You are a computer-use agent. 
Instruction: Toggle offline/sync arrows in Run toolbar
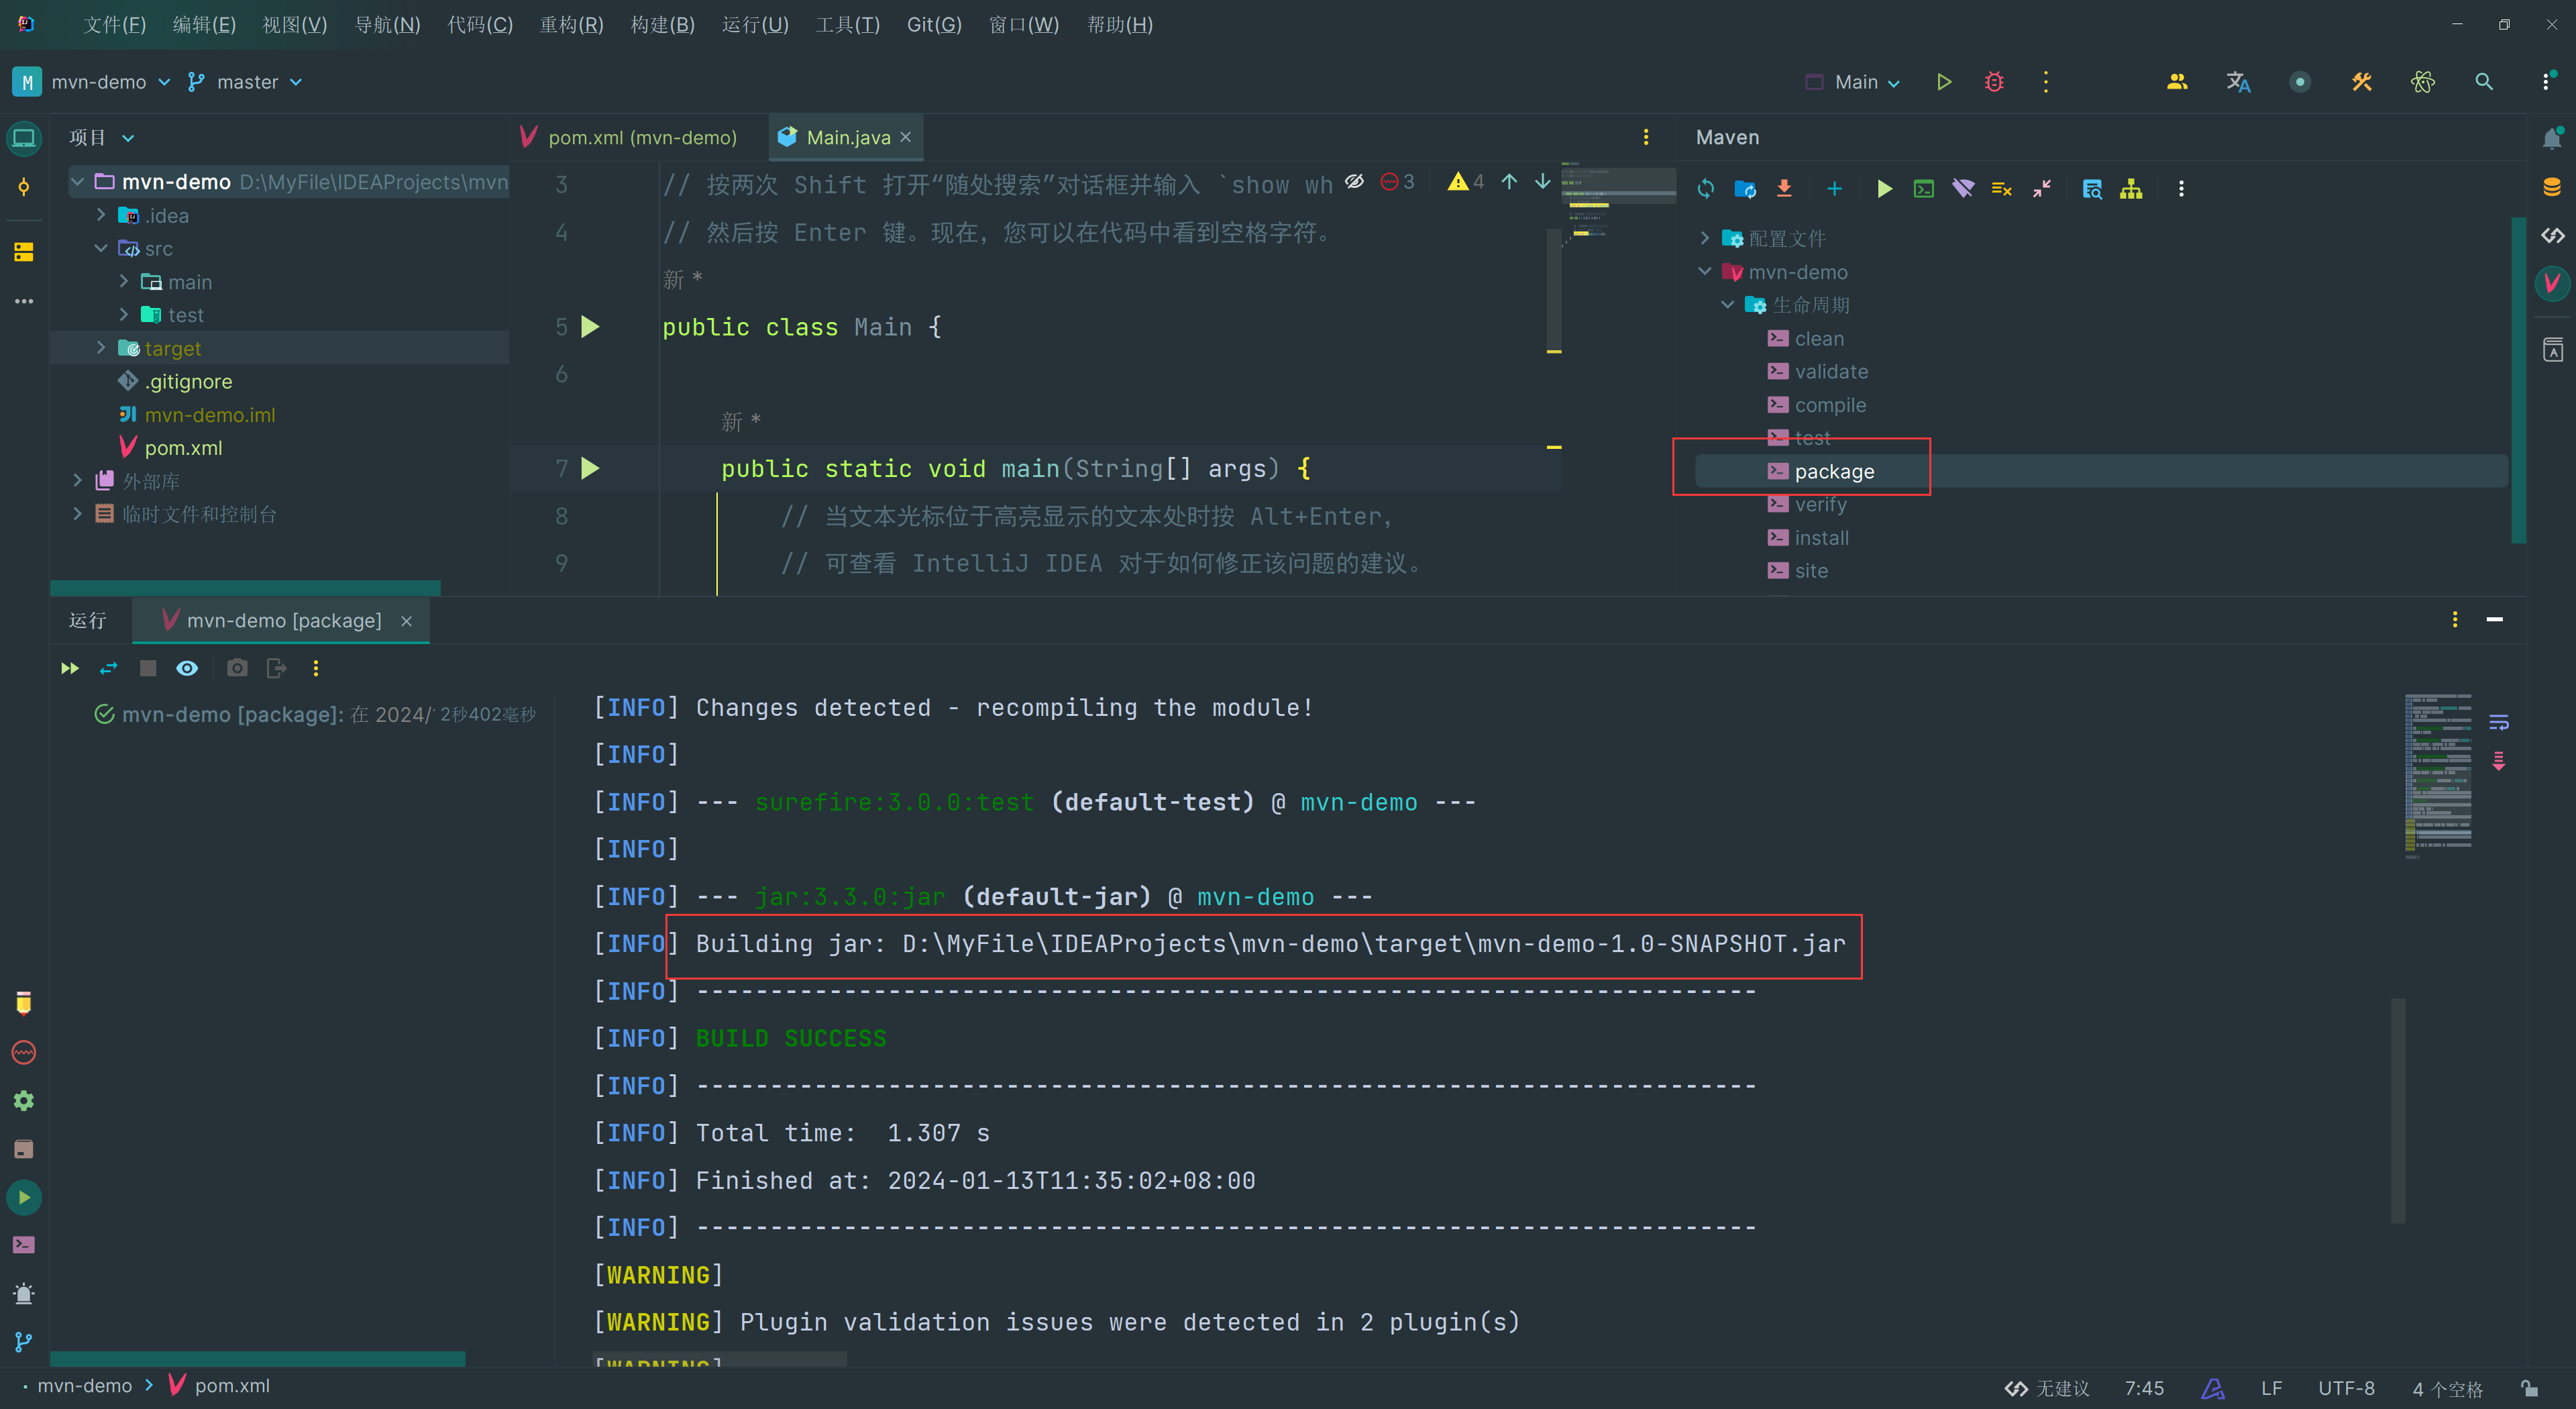(x=109, y=668)
